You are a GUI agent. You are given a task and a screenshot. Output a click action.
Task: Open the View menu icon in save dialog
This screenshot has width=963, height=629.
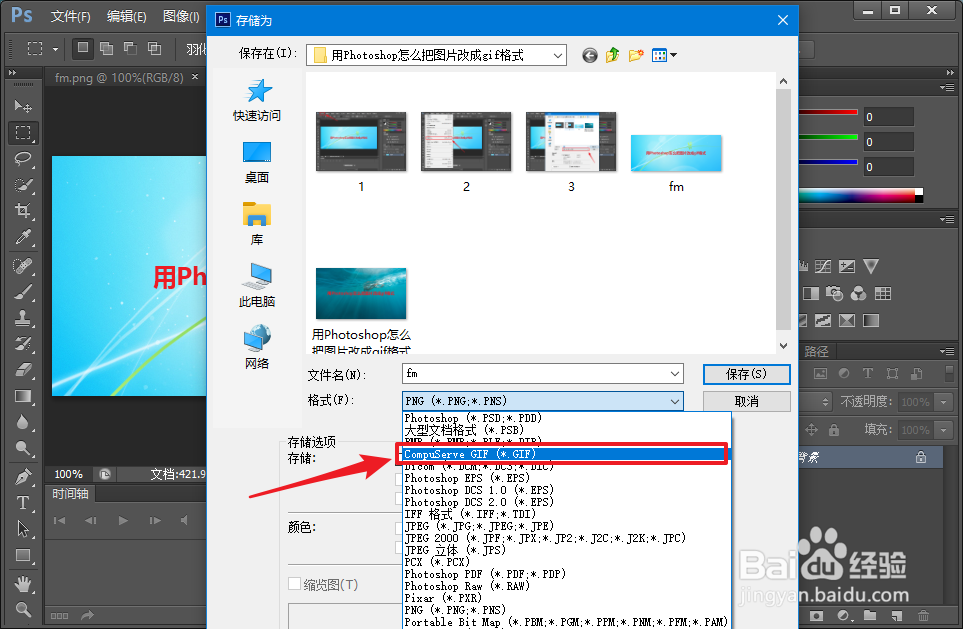tap(664, 55)
